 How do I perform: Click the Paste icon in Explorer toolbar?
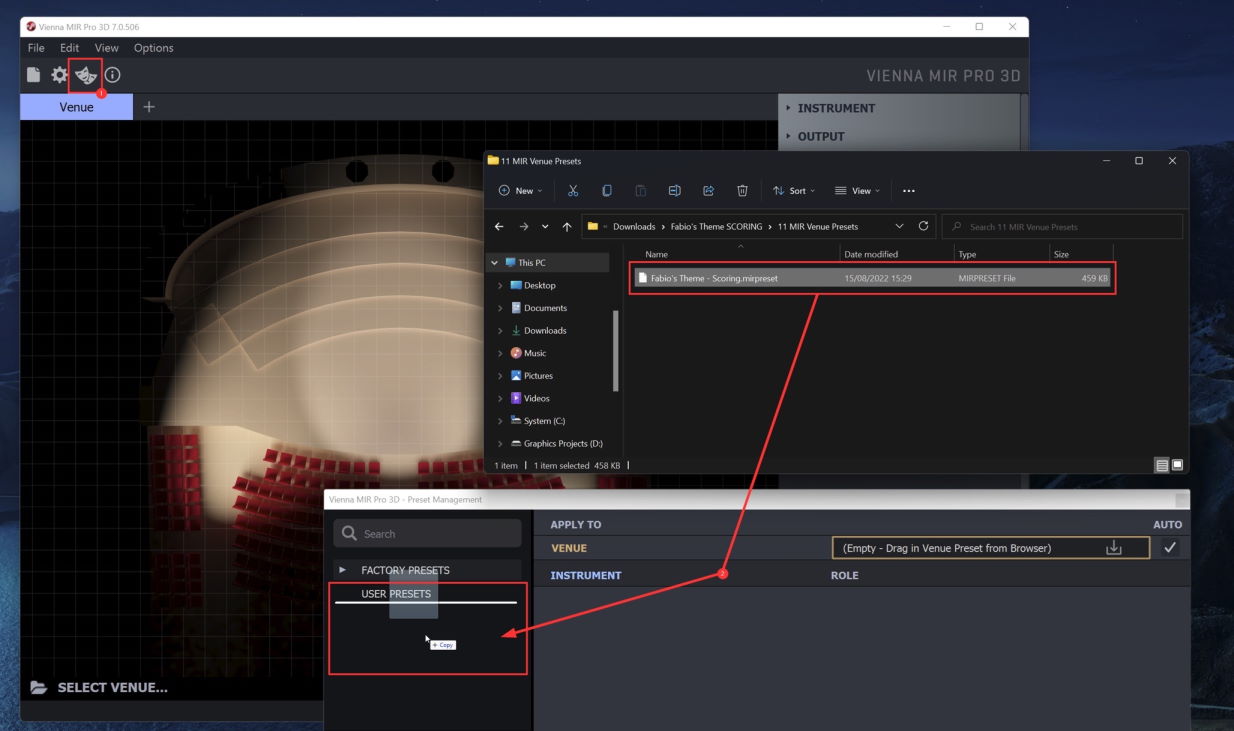tap(640, 191)
